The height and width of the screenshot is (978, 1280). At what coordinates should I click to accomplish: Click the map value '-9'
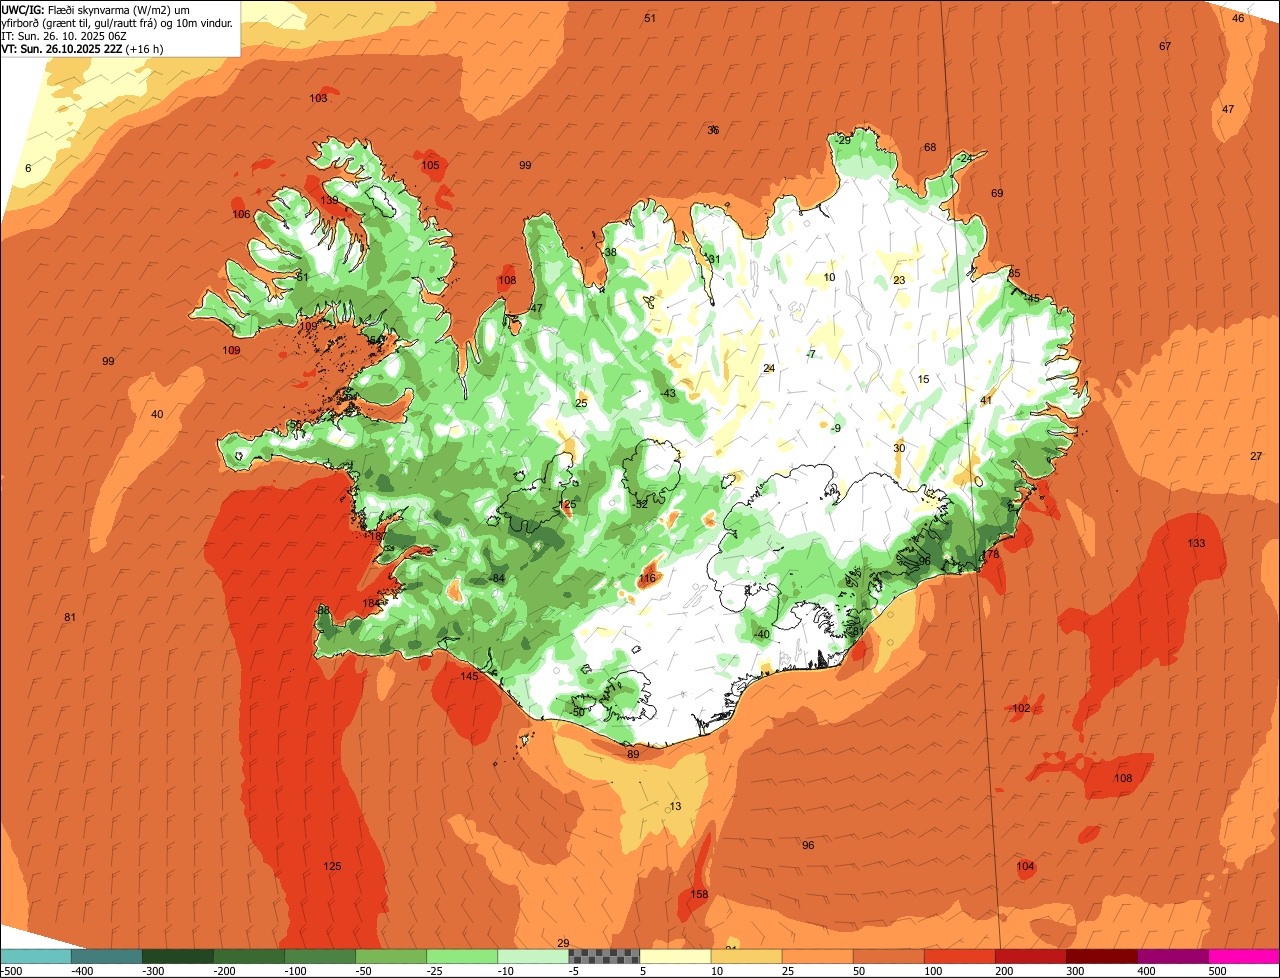pos(836,428)
